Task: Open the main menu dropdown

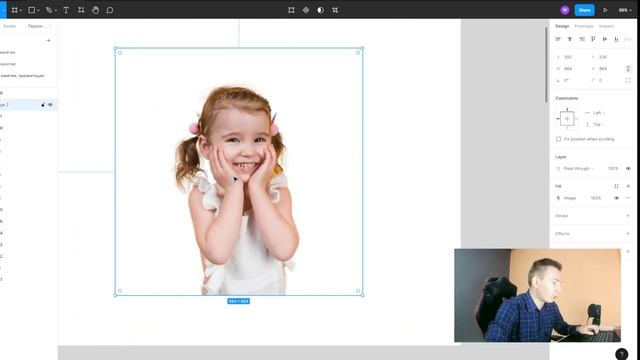Action: tap(3, 10)
